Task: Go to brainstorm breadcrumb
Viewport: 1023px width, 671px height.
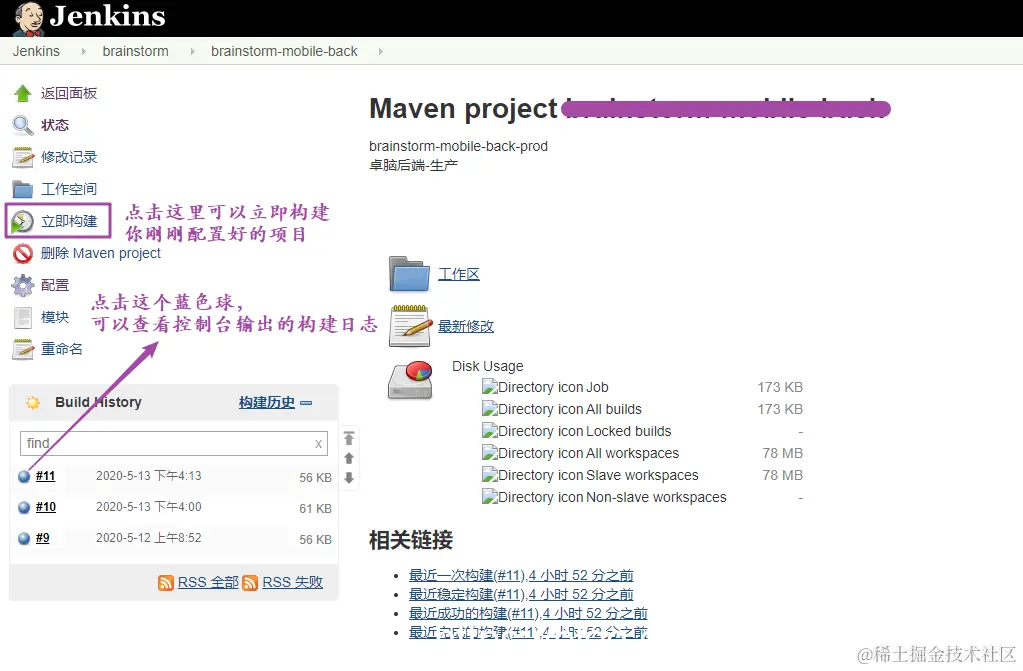Action: pyautogui.click(x=135, y=52)
